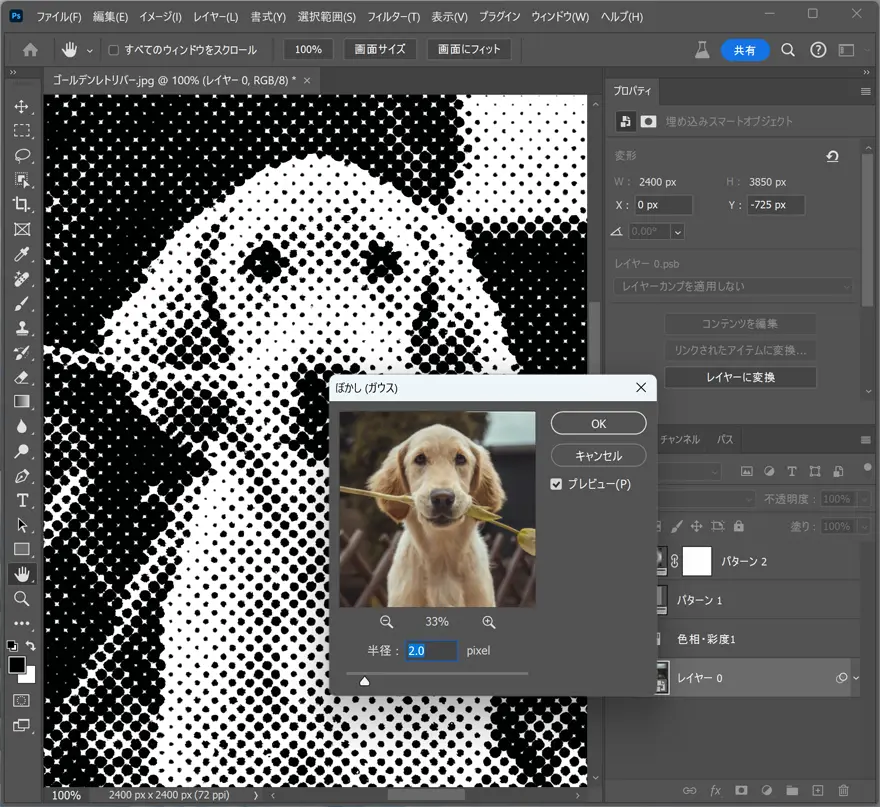The height and width of the screenshot is (807, 880).
Task: Expand the collapsed toolbar double-arrow
Action: 12,72
